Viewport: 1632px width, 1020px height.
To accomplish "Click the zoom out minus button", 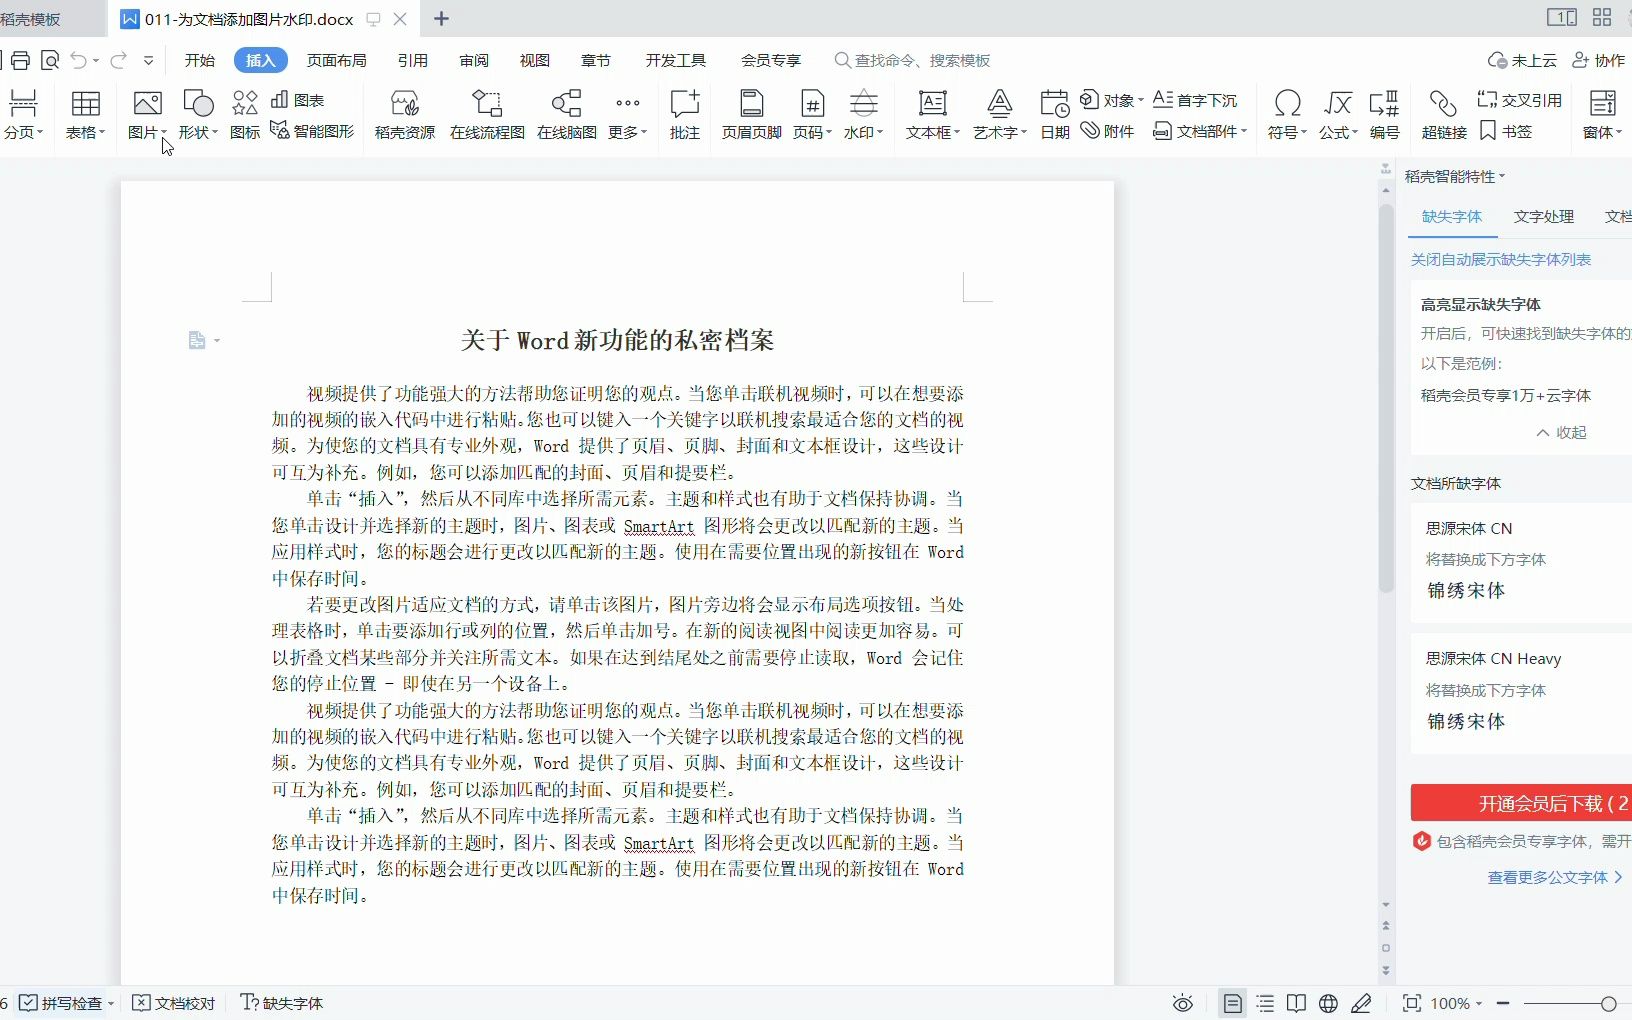I will [1503, 1003].
